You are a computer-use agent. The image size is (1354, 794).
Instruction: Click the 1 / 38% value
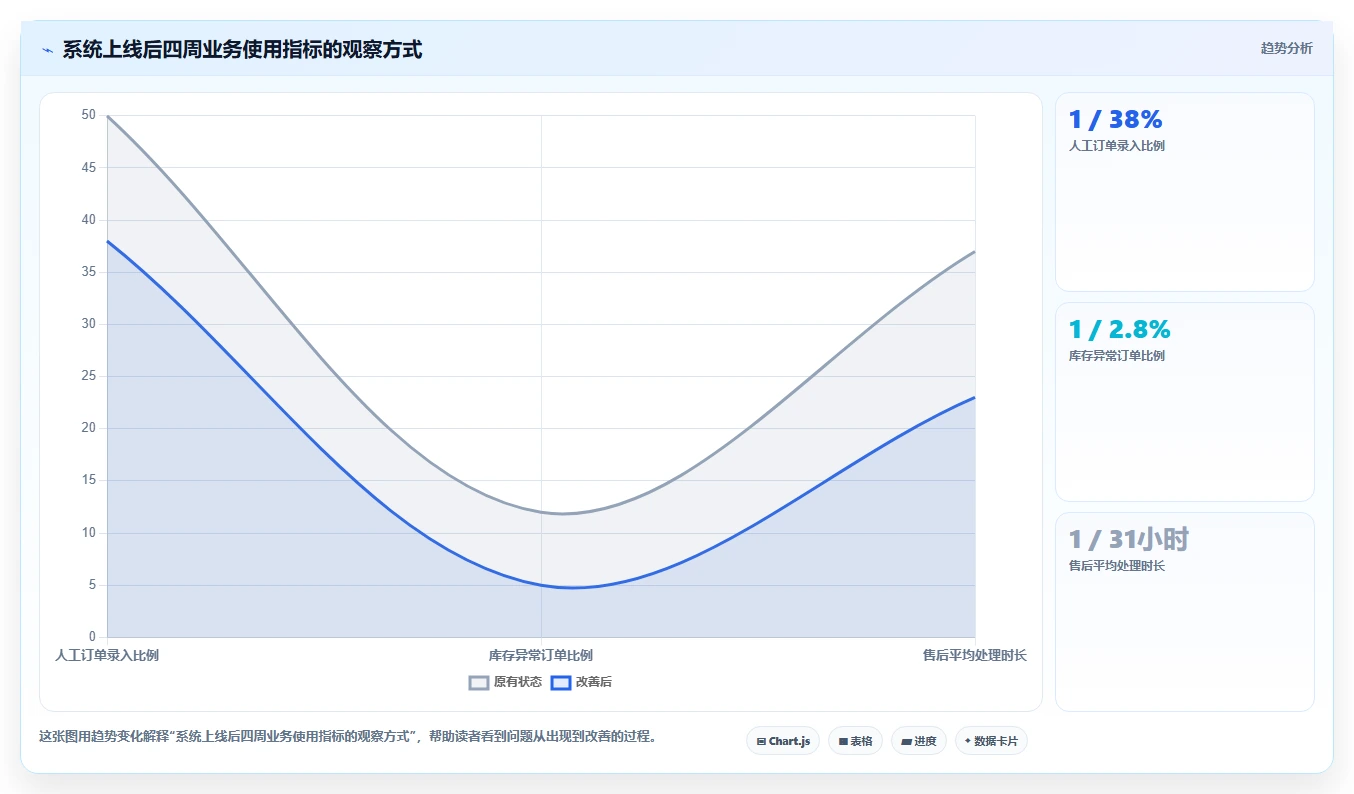[x=1115, y=120]
